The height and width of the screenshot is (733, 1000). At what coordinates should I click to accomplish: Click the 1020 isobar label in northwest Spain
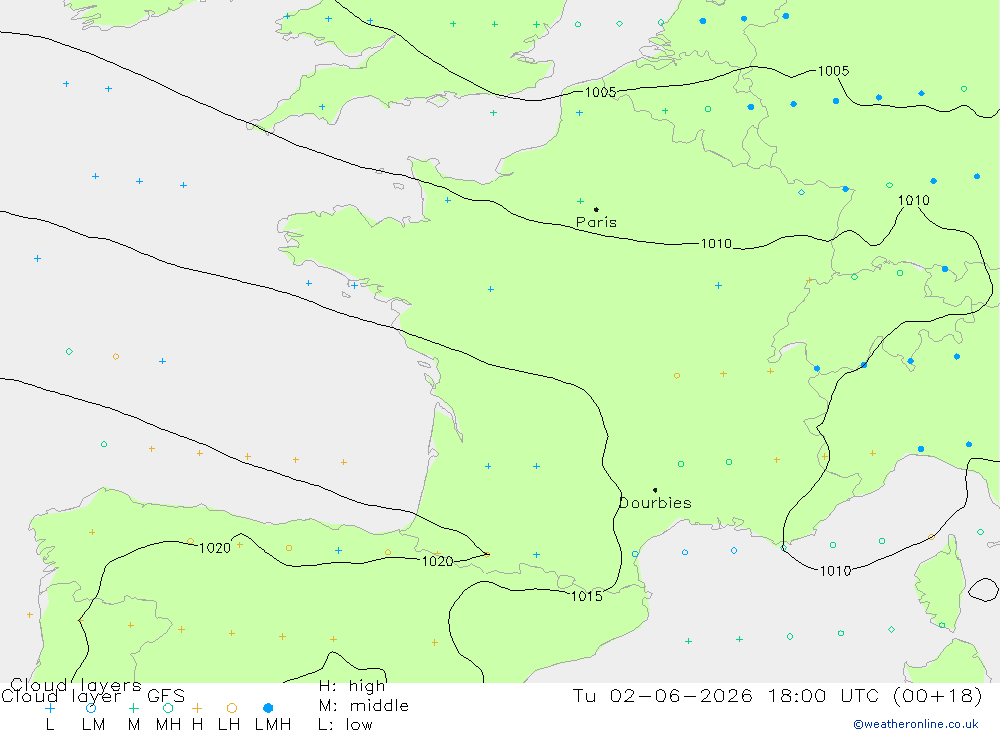point(215,548)
